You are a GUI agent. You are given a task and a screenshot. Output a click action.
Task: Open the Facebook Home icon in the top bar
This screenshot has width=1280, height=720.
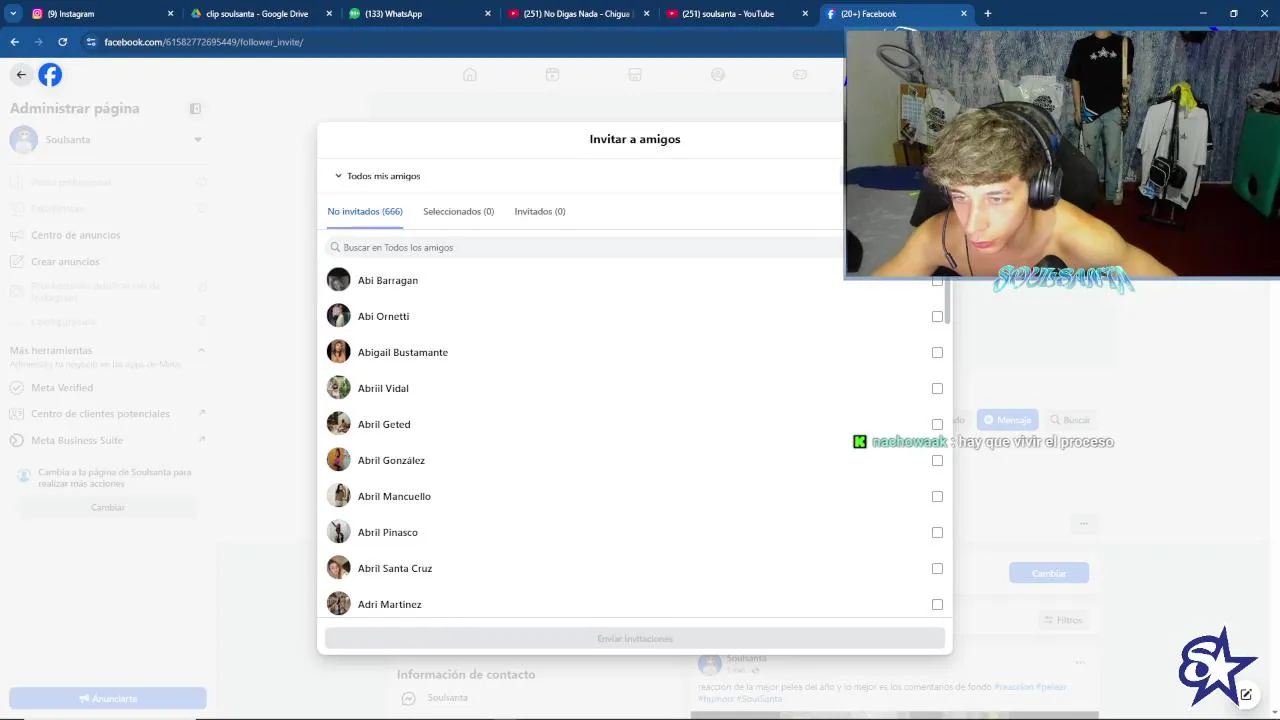coord(470,75)
